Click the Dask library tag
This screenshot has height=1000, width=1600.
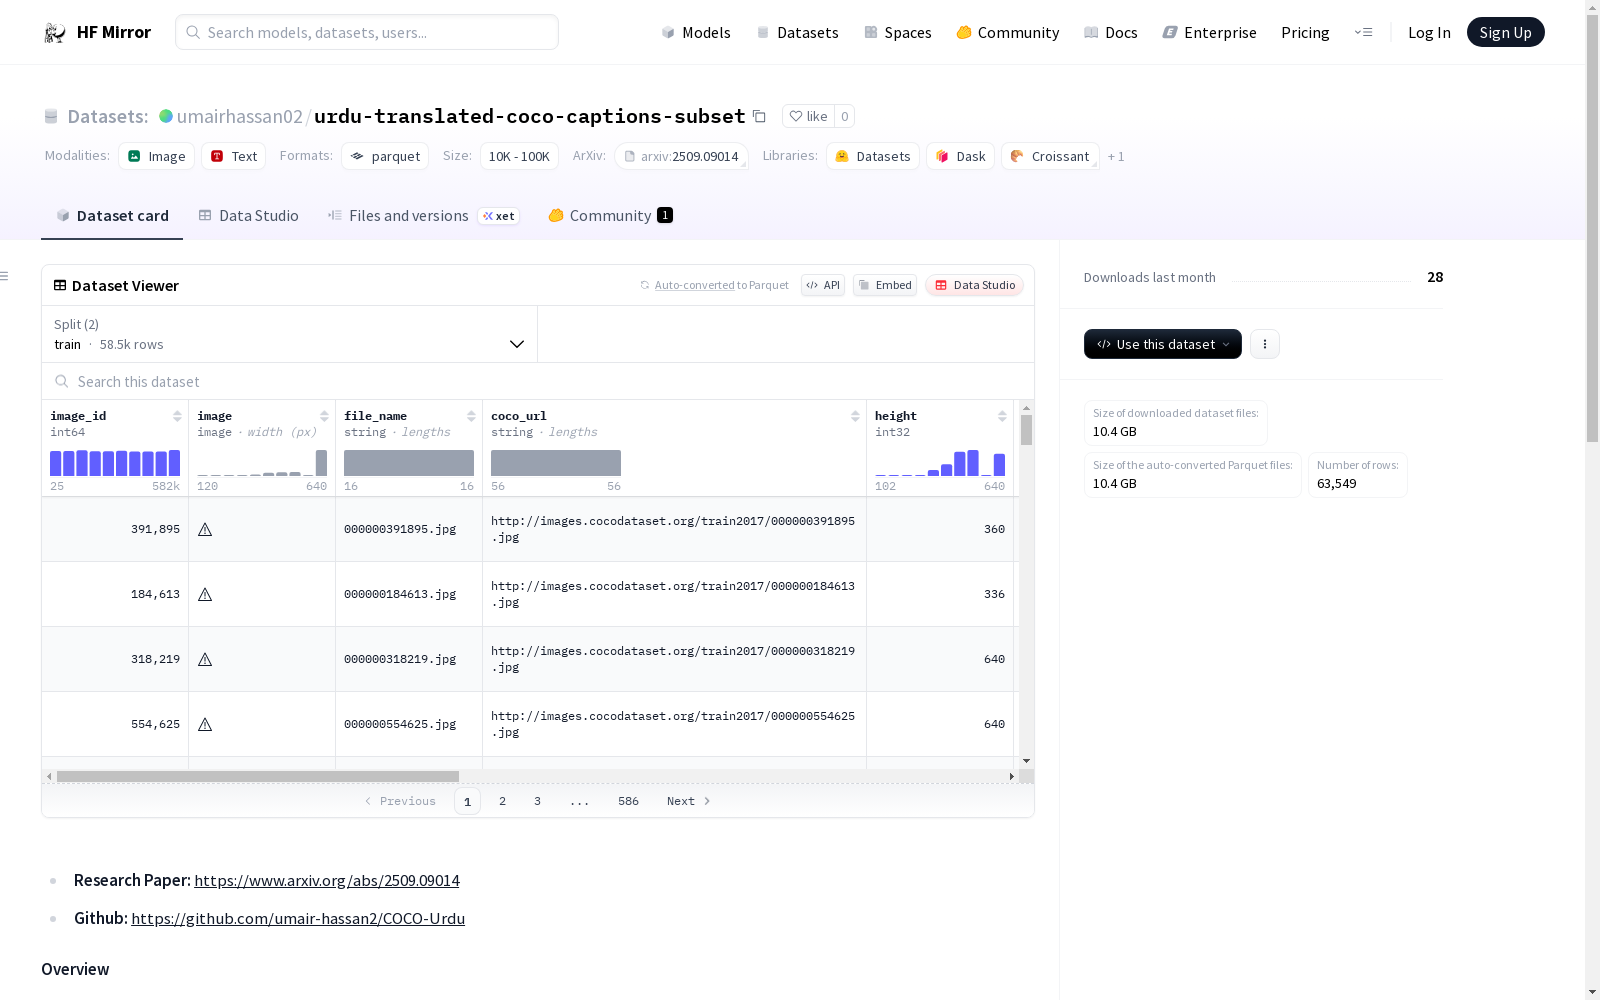960,156
